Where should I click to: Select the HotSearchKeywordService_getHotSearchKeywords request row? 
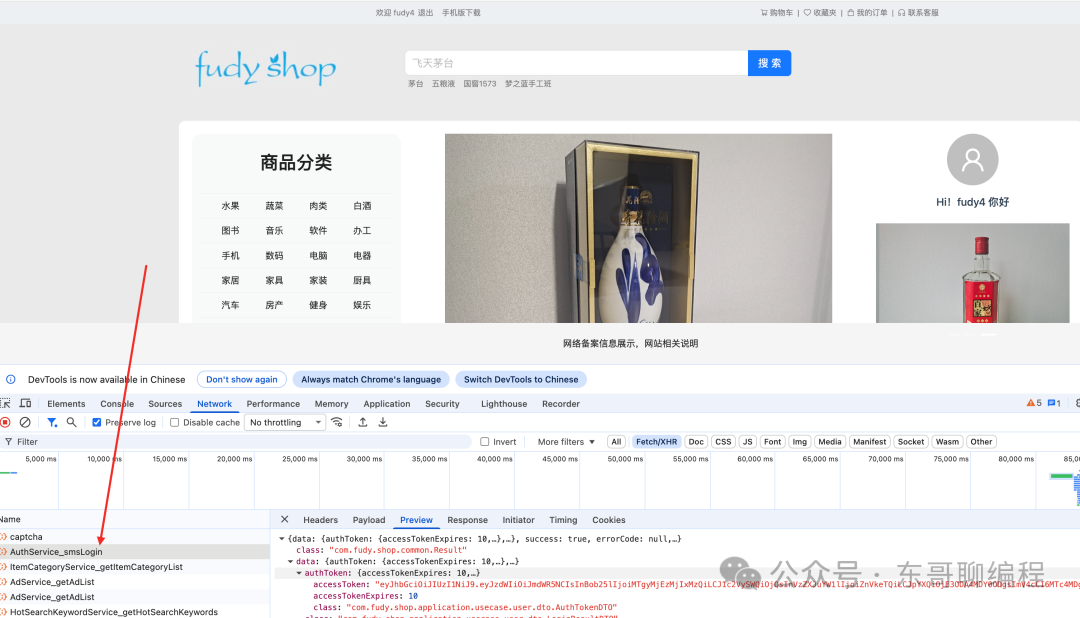(134, 612)
